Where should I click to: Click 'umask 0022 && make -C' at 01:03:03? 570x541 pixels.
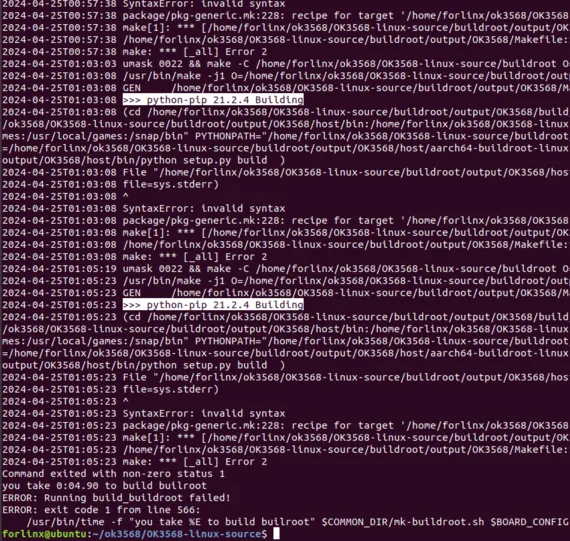pos(186,64)
